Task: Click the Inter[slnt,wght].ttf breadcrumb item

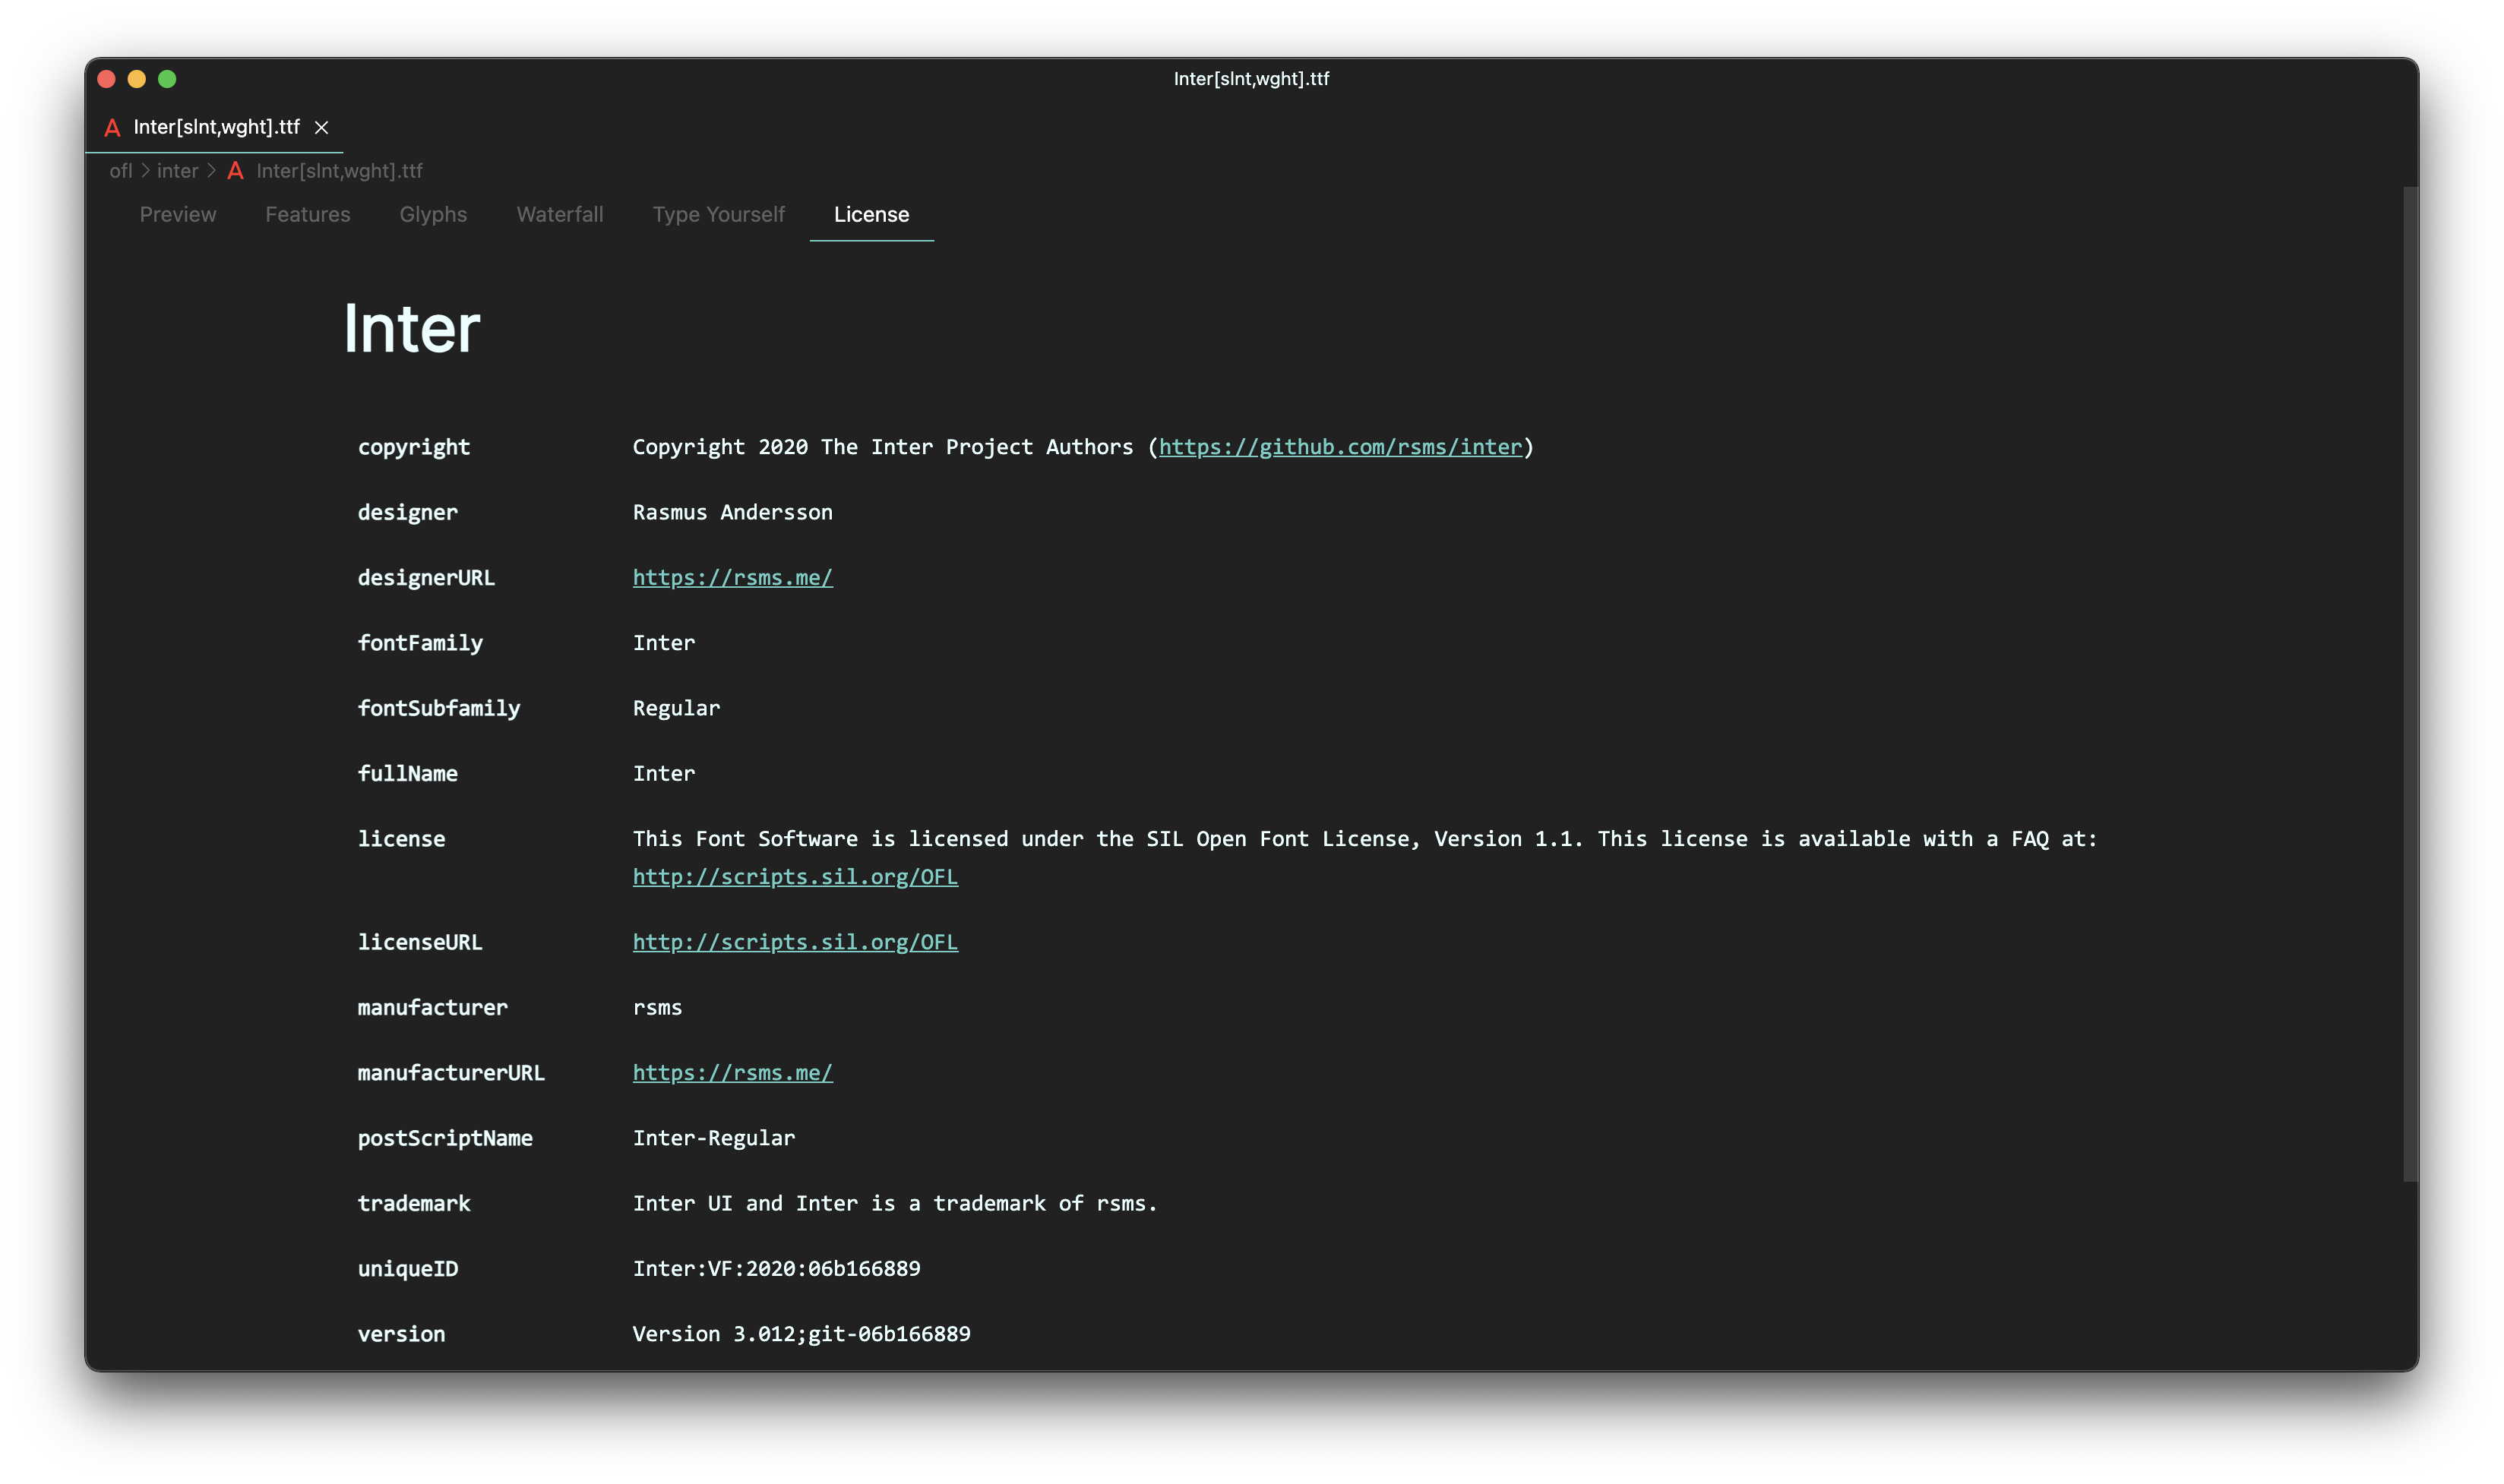Action: pyautogui.click(x=339, y=171)
